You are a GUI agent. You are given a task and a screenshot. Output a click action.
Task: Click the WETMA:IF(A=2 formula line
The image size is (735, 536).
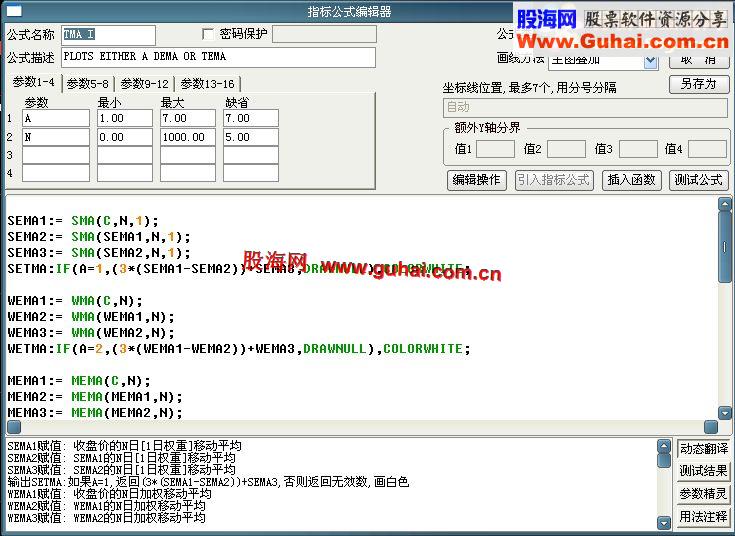(x=239, y=349)
